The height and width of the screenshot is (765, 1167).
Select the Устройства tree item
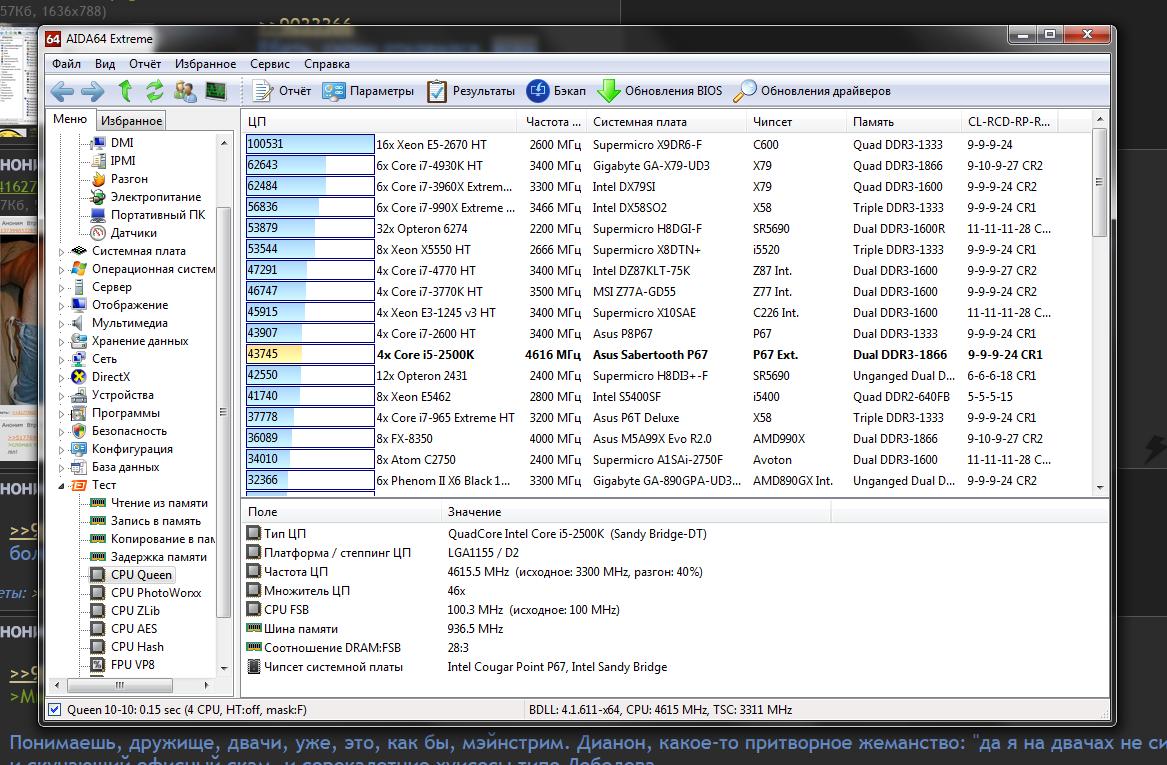[123, 394]
